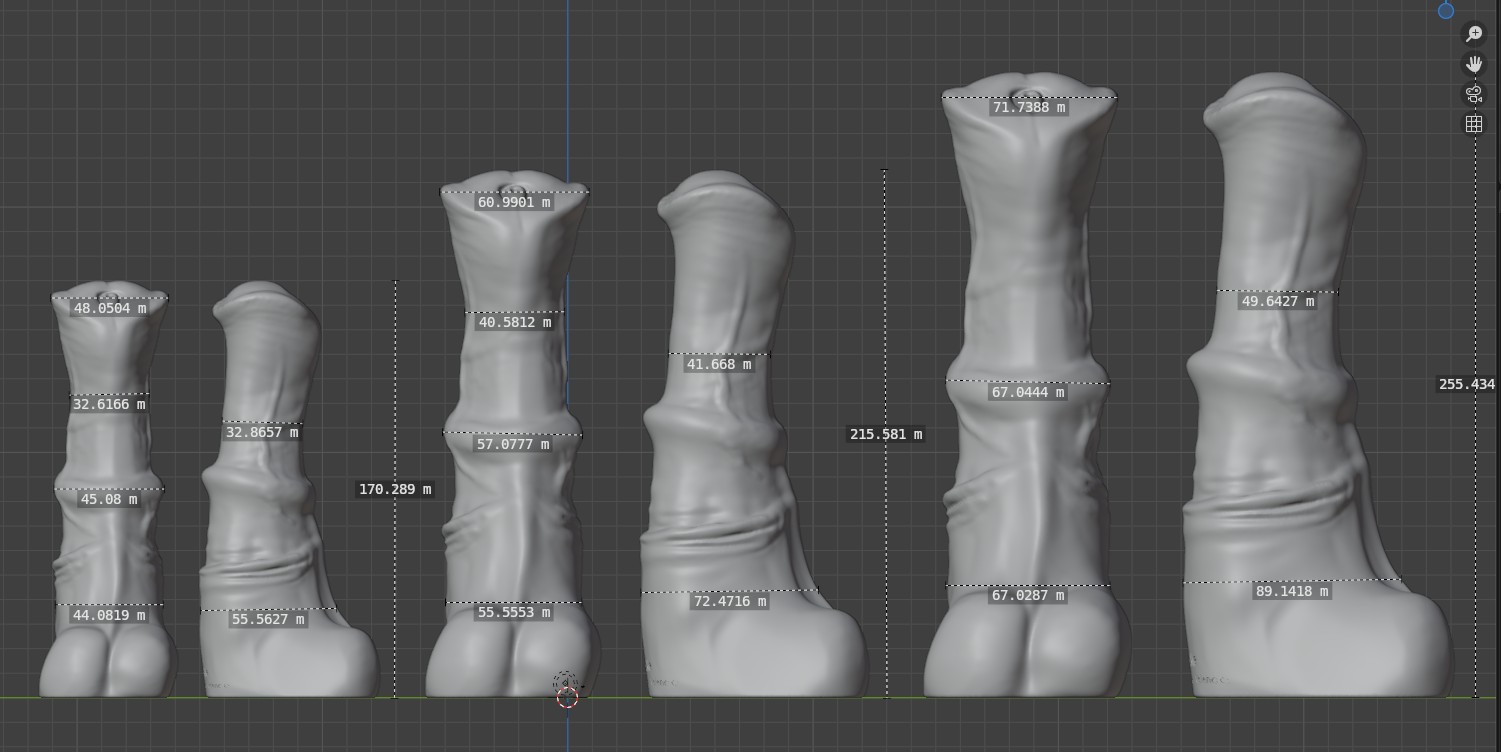
Task: Switch perspective/orthographic with the grid icon
Action: coord(1474,124)
